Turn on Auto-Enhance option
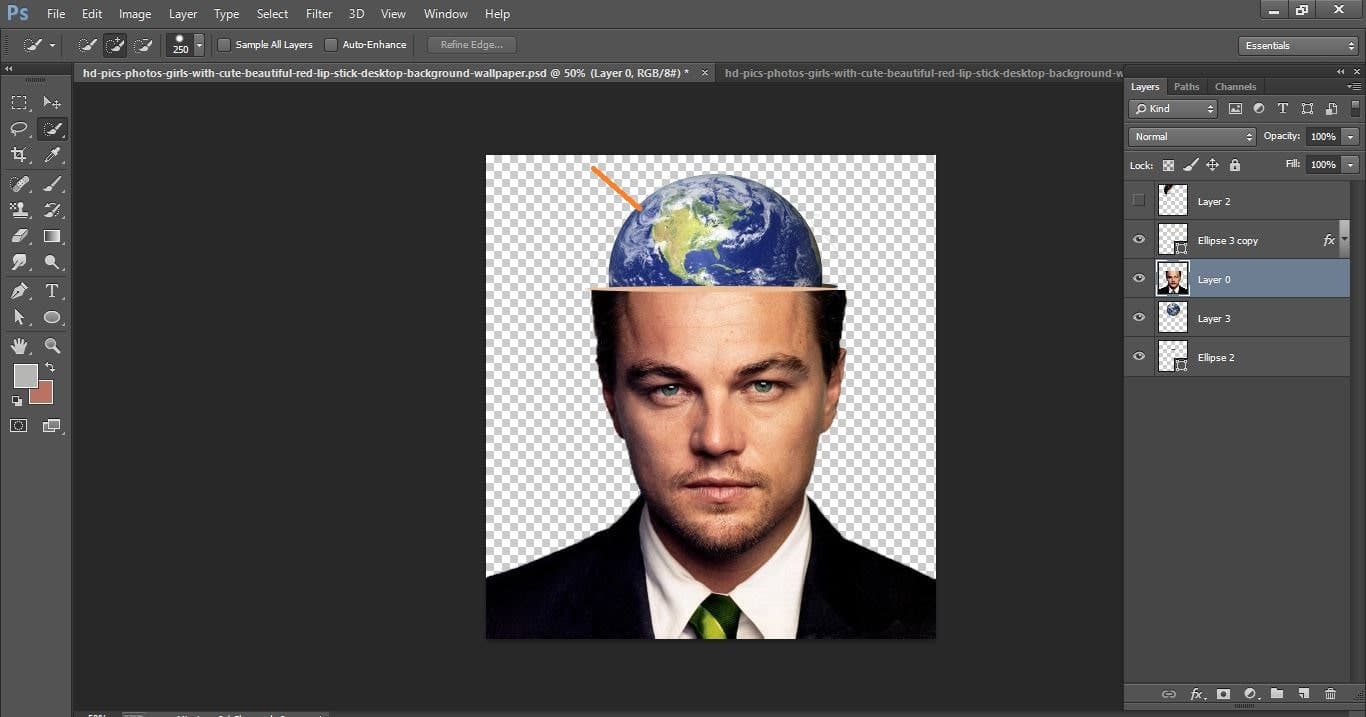 coord(330,44)
